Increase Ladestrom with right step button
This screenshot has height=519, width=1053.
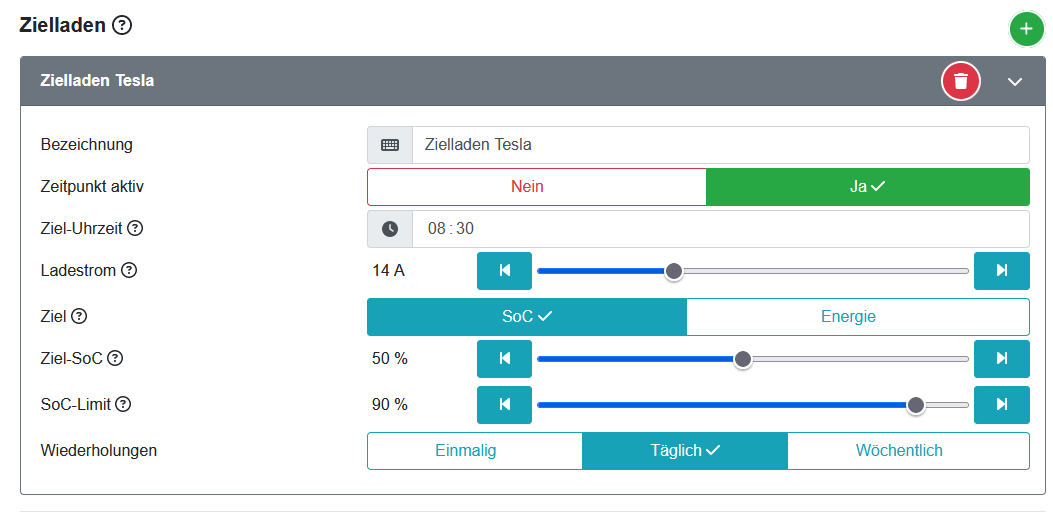tap(1001, 270)
